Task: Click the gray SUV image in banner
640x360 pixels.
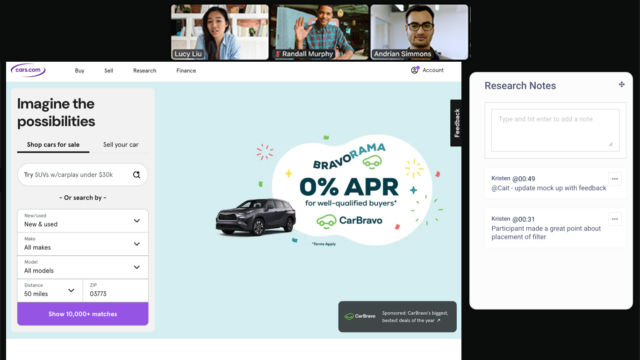Action: (256, 217)
